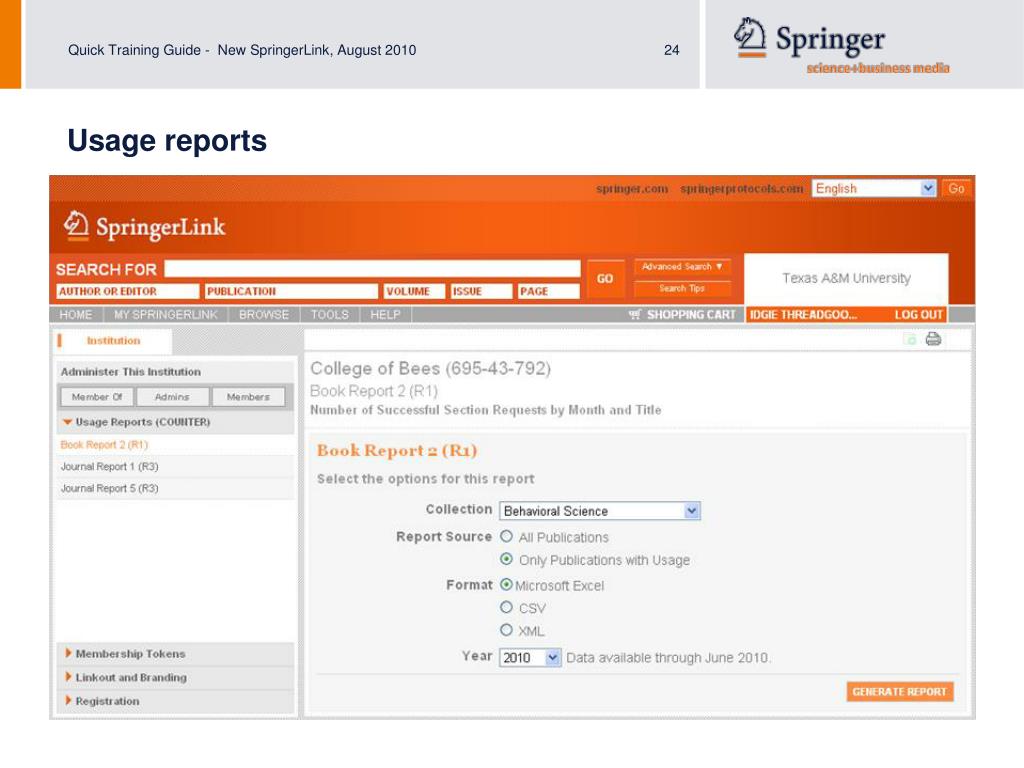Click the printer icon
Viewport: 1024px width, 768px height.
[x=933, y=339]
